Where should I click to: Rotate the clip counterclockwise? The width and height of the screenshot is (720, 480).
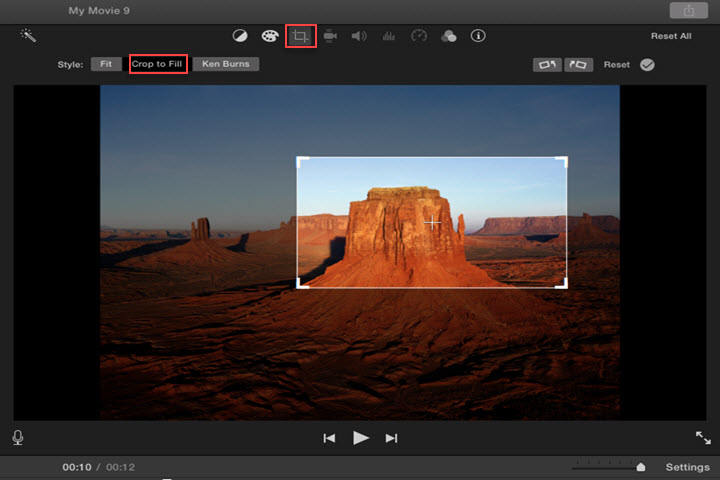[x=547, y=65]
